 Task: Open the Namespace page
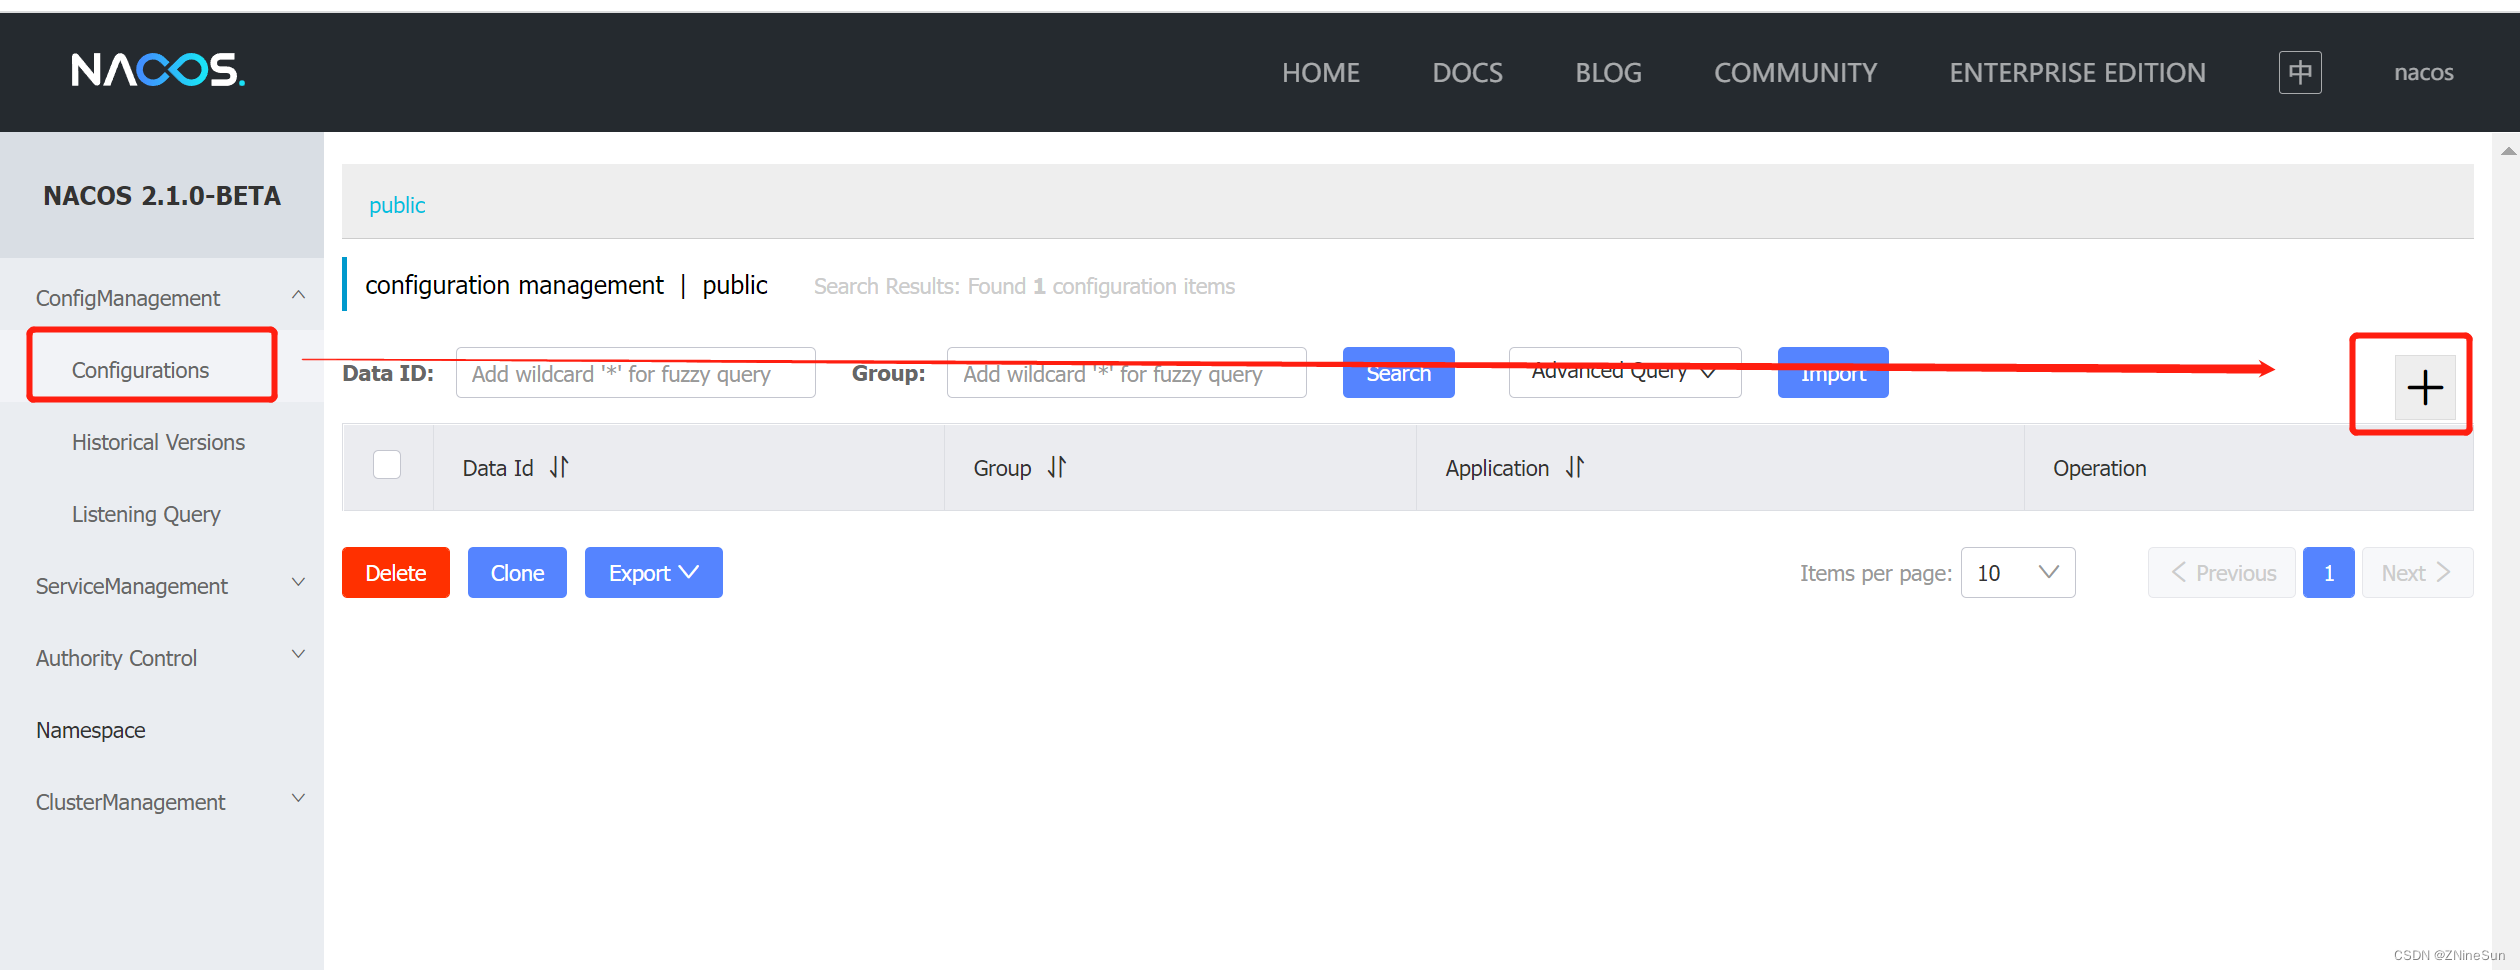pyautogui.click(x=91, y=730)
